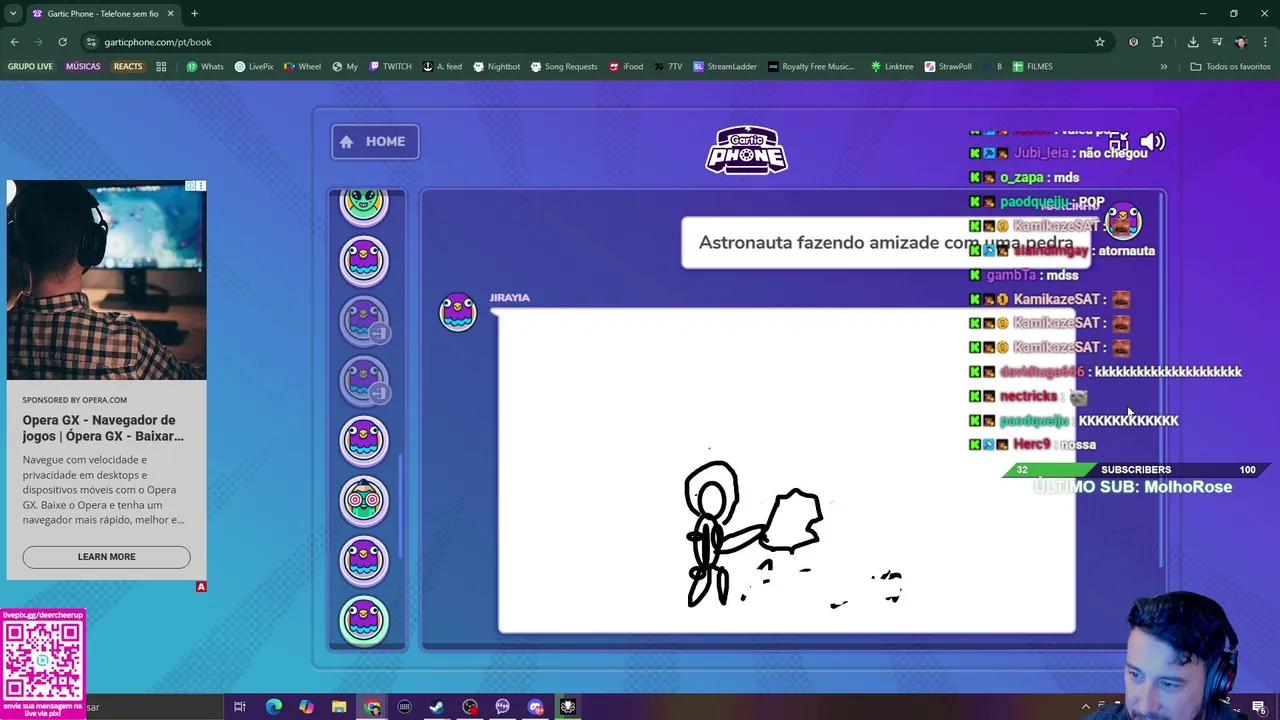Click the red AdChoices icon below the ad
The image size is (1280, 720).
pos(201,587)
